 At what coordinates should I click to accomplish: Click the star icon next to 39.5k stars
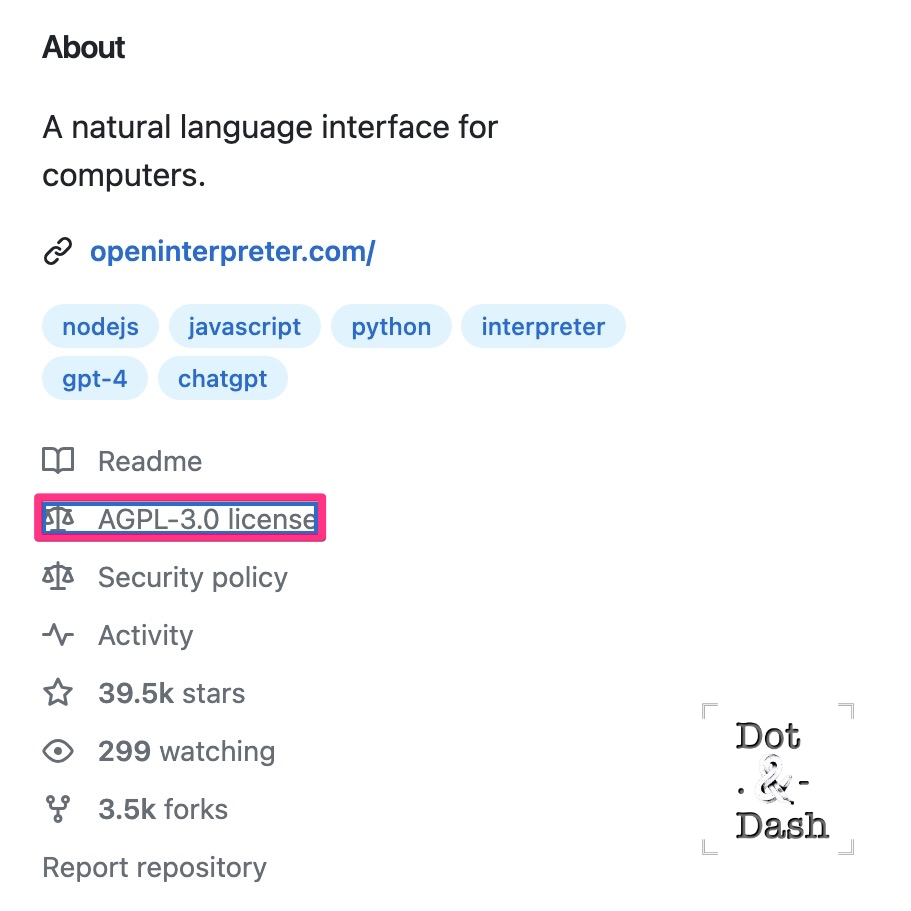(58, 693)
